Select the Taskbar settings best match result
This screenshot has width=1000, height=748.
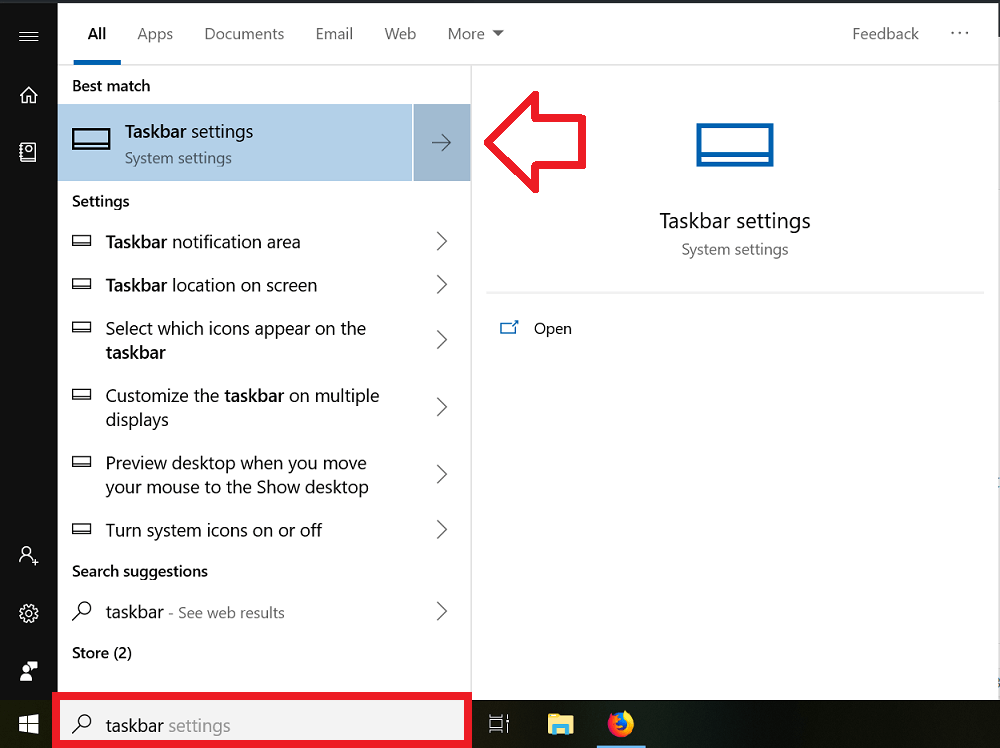200,142
